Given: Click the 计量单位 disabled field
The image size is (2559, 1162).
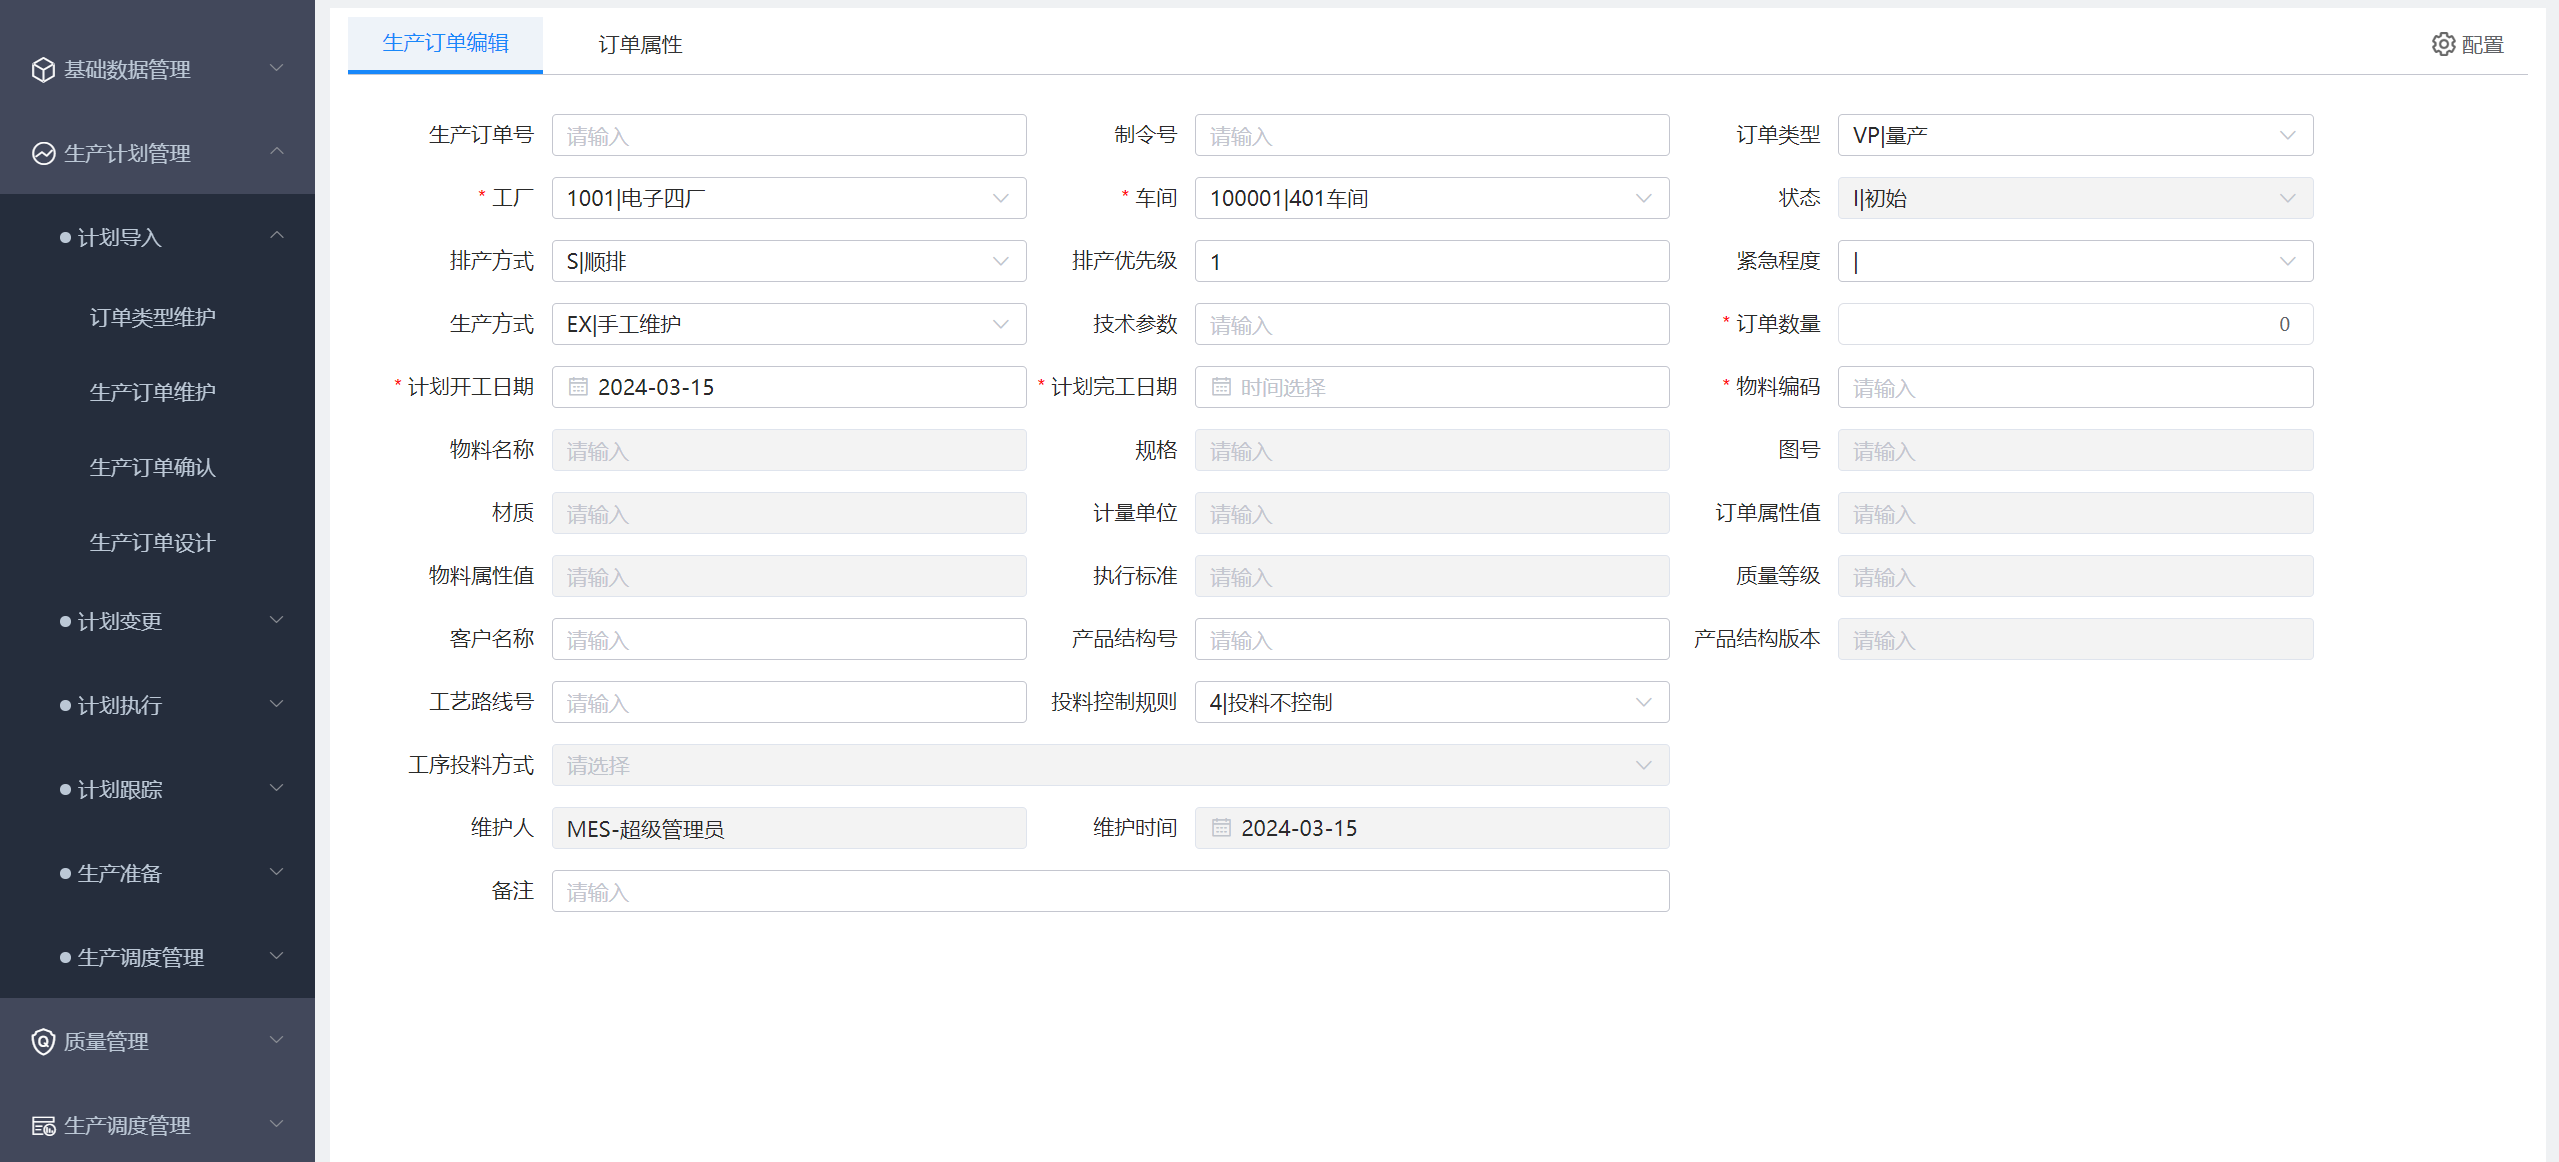Looking at the screenshot, I should 1432,513.
